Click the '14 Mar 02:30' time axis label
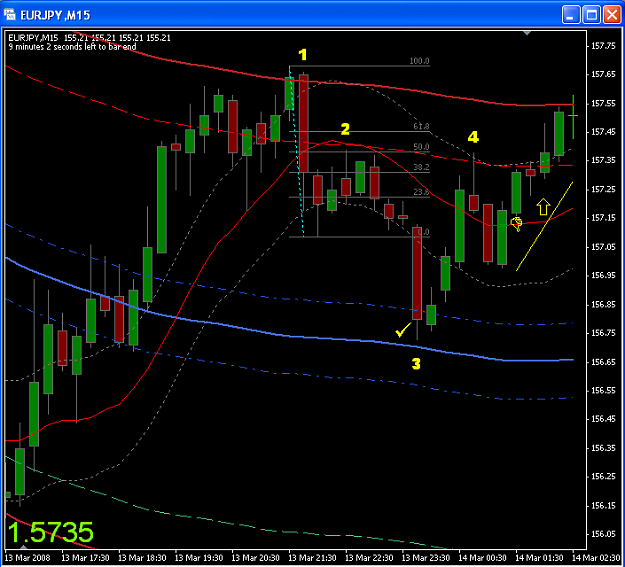 597,557
